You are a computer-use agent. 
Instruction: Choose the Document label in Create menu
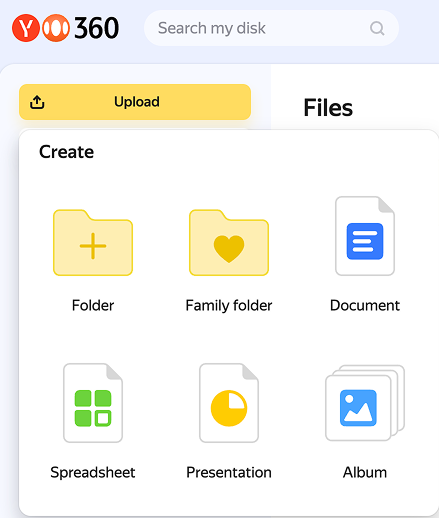coord(365,305)
